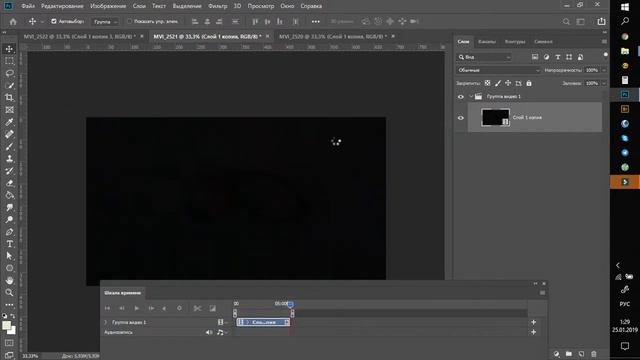
Task: Create new layer icon in Layers panel
Action: click(581, 354)
